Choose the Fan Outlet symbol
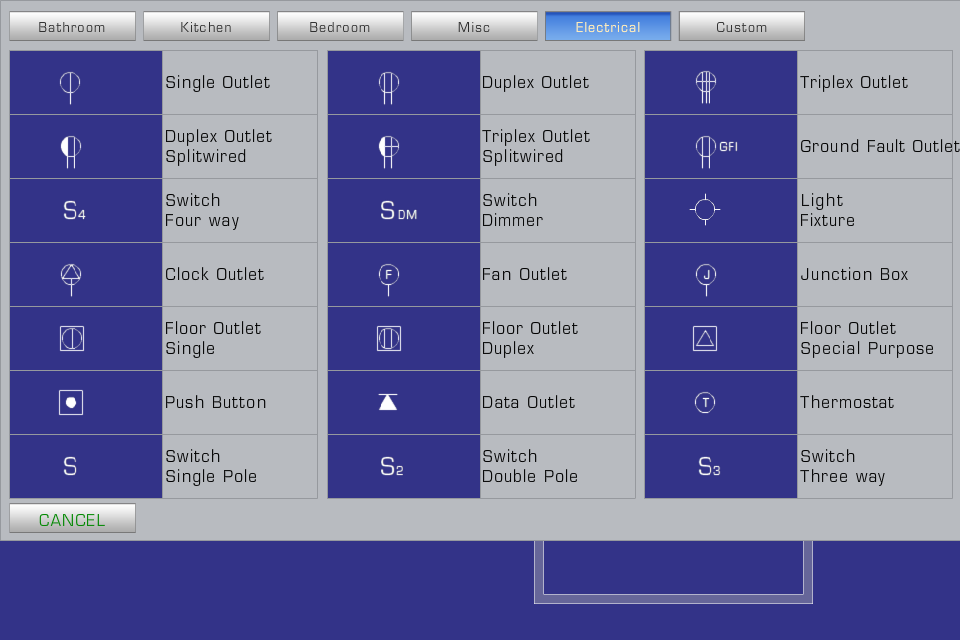 (x=388, y=275)
